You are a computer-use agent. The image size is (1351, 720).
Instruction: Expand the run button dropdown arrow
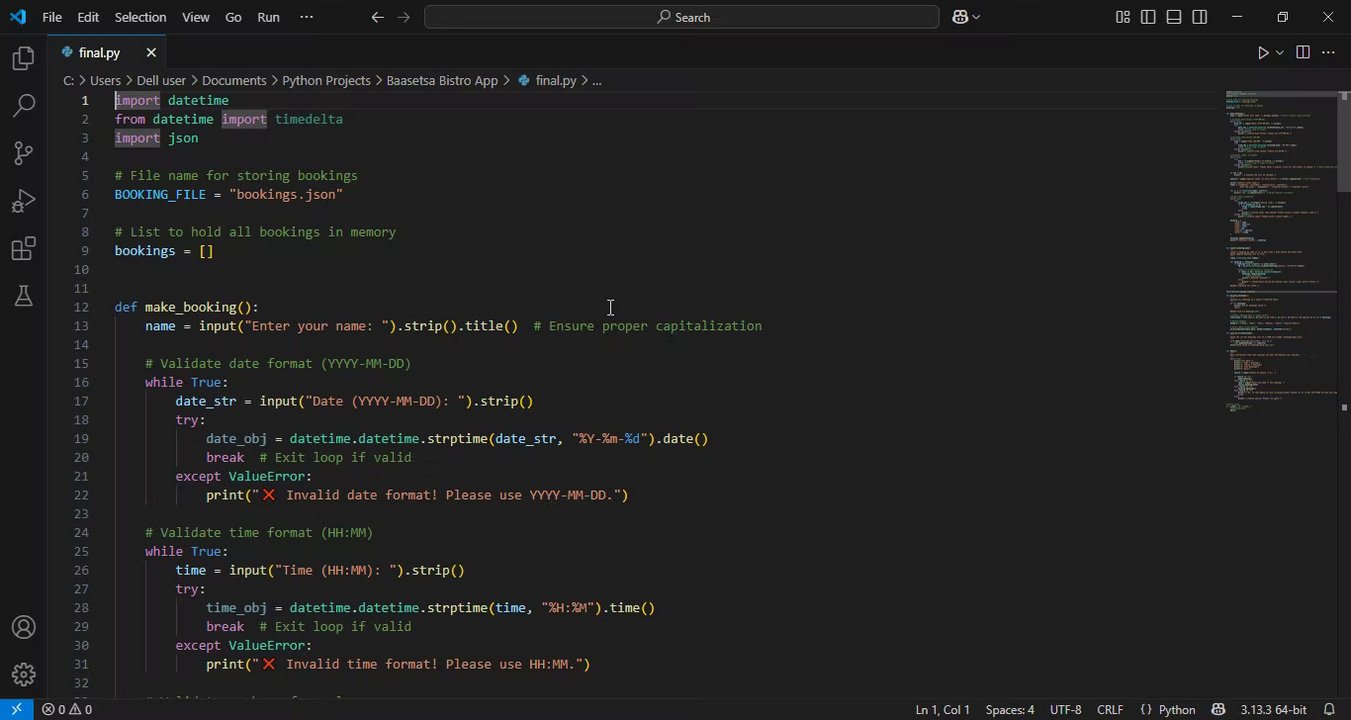(x=1279, y=53)
